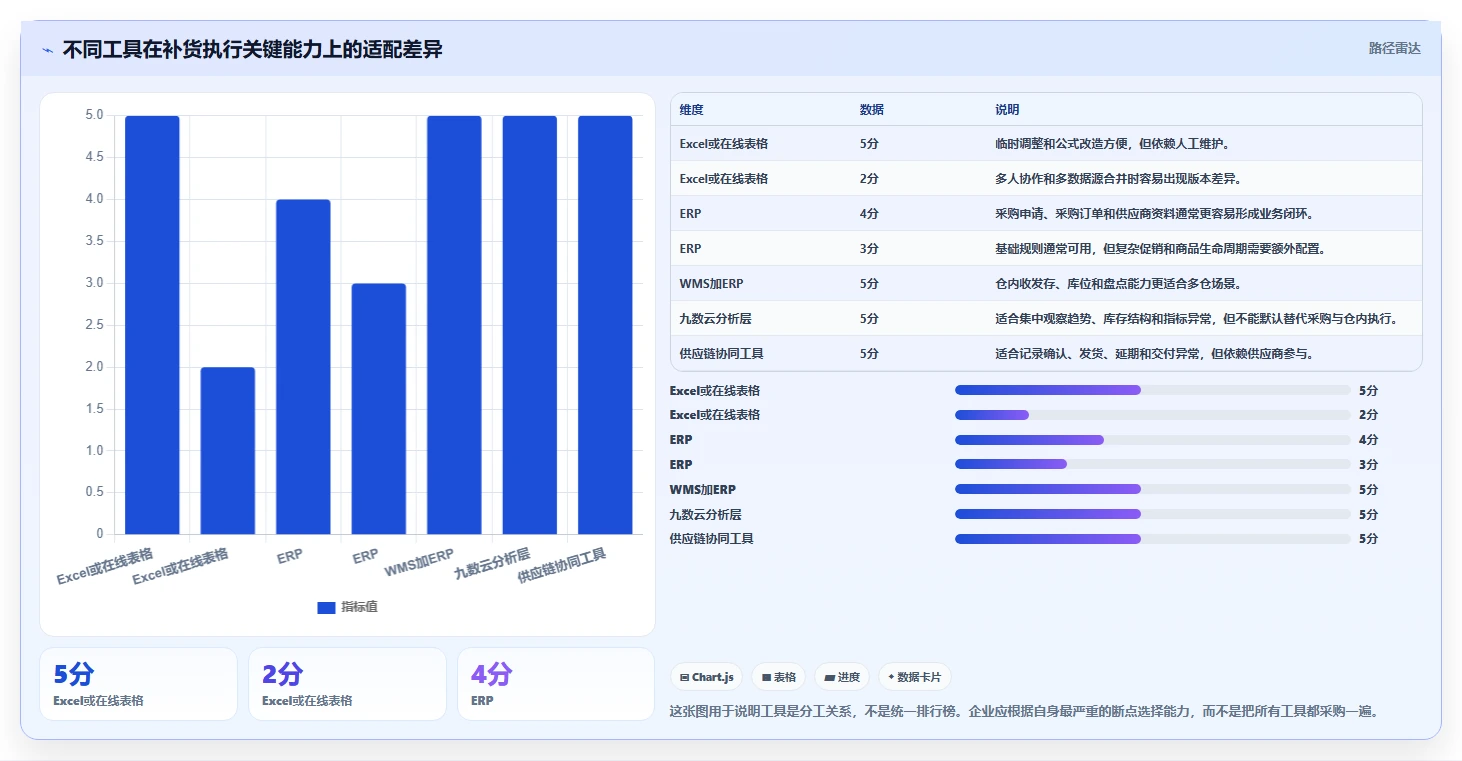Click the 九数云分析层 label in the progress list

point(706,514)
